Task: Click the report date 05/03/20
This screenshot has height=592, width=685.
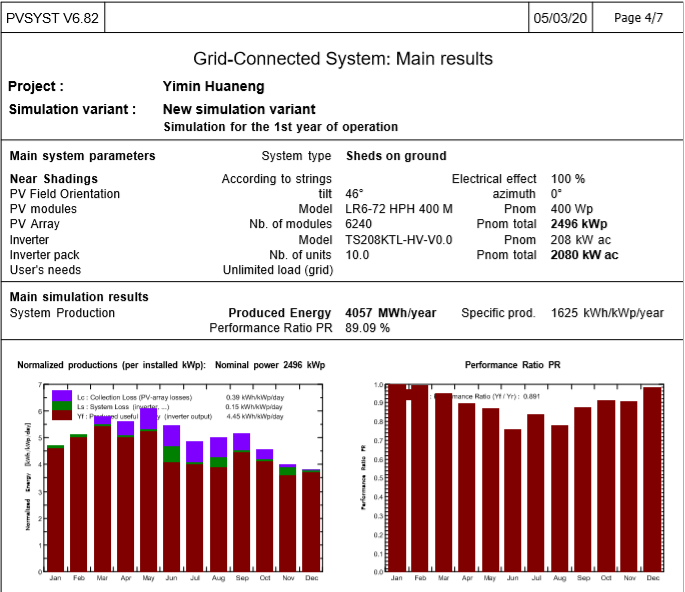Action: point(561,18)
